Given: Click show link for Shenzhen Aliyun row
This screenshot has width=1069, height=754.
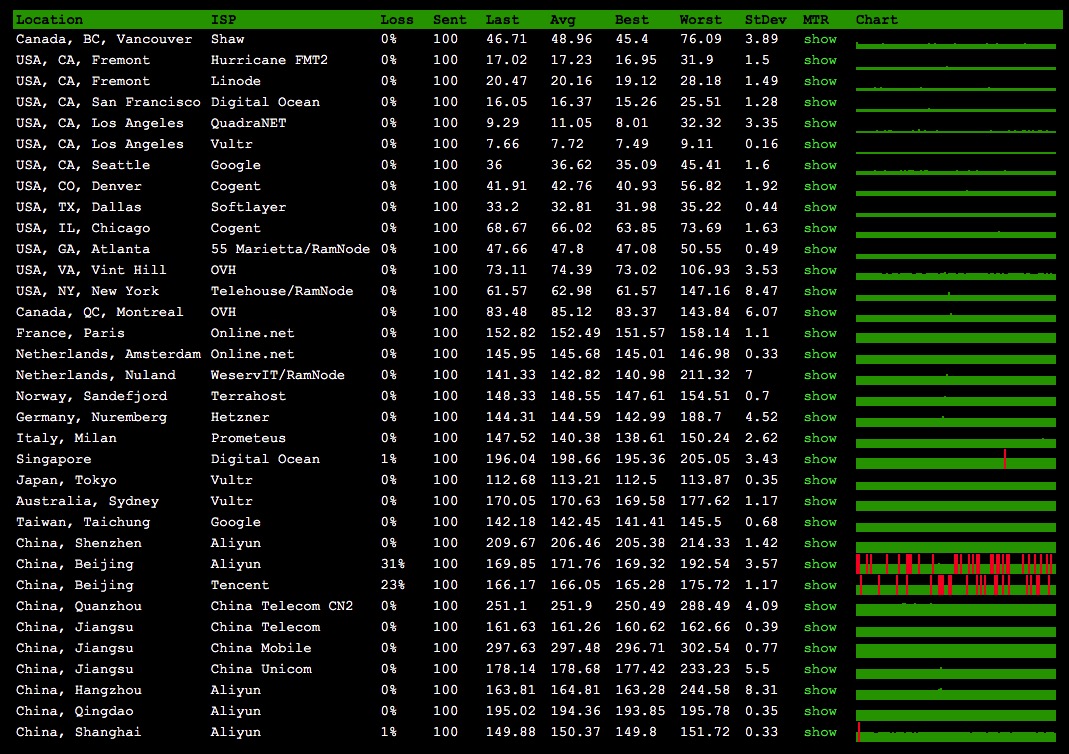Looking at the screenshot, I should coord(820,543).
